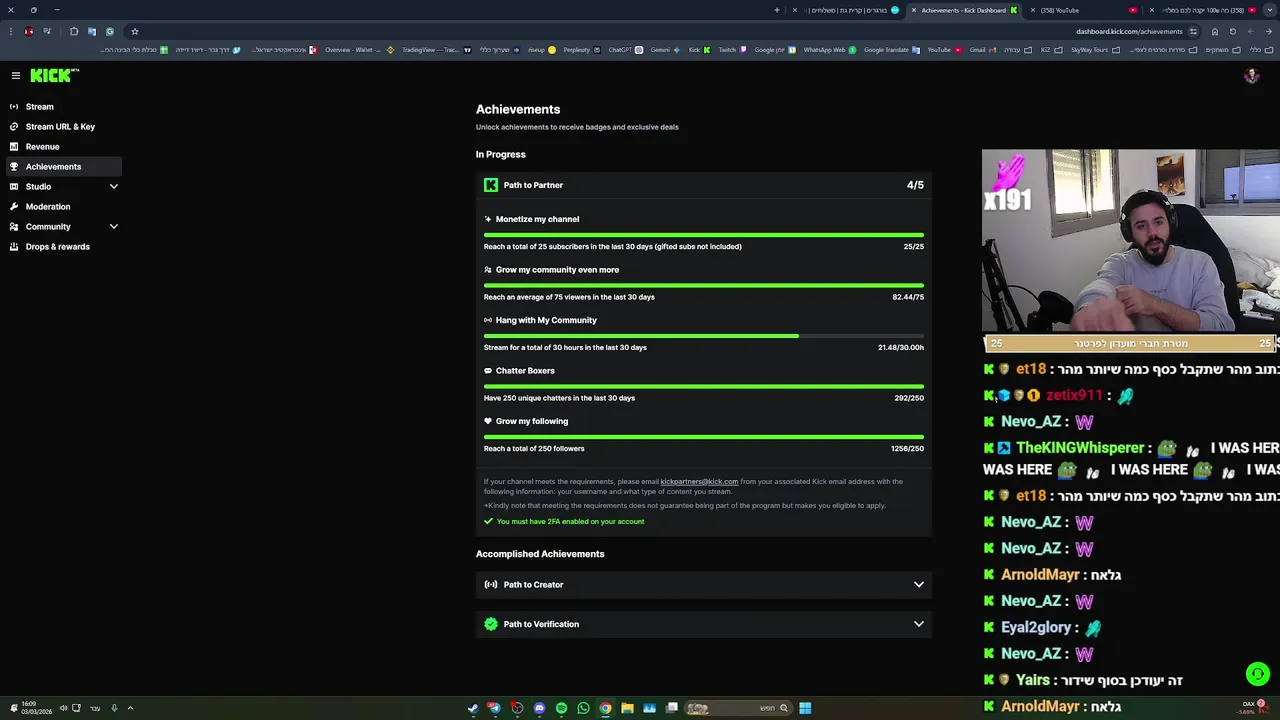The width and height of the screenshot is (1280, 720).
Task: Click the Kick logo
Action: (x=54, y=75)
